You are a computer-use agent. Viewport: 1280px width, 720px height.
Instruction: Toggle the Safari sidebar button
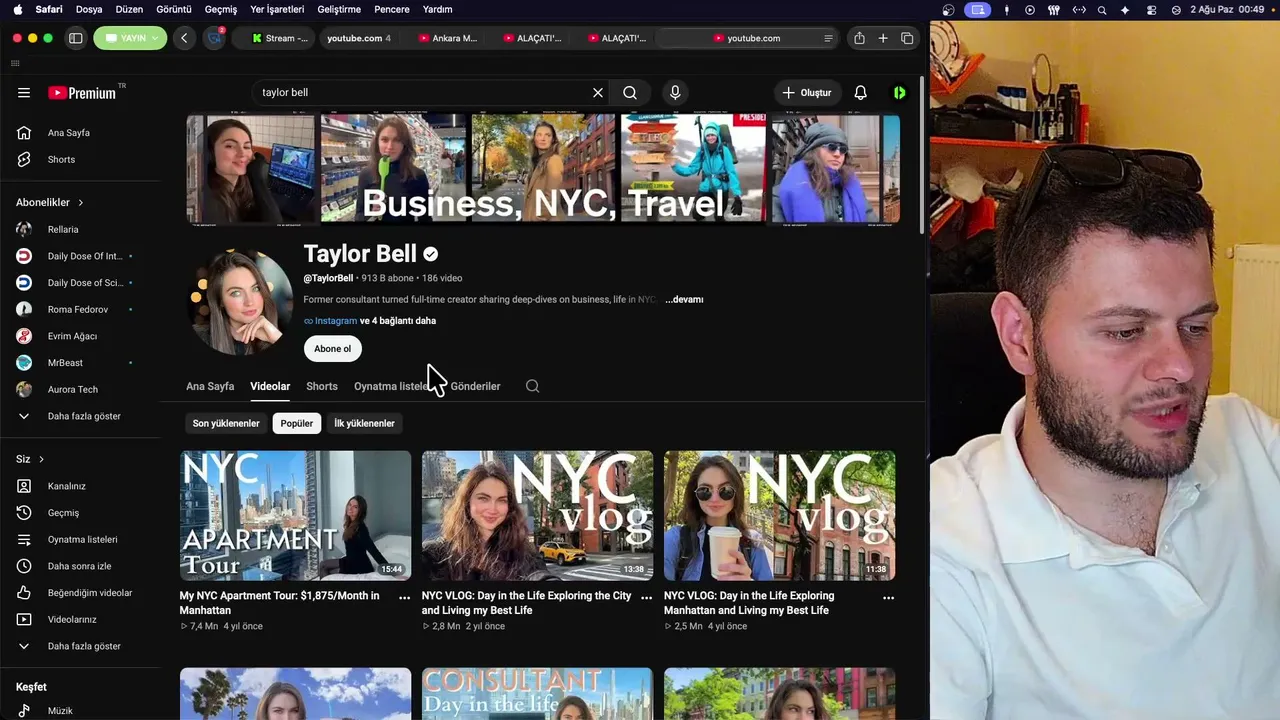coord(75,38)
